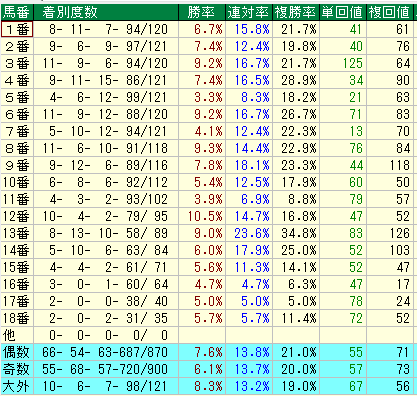Select the 9番 row label
This screenshot has width=417, height=396.
pyautogui.click(x=17, y=165)
